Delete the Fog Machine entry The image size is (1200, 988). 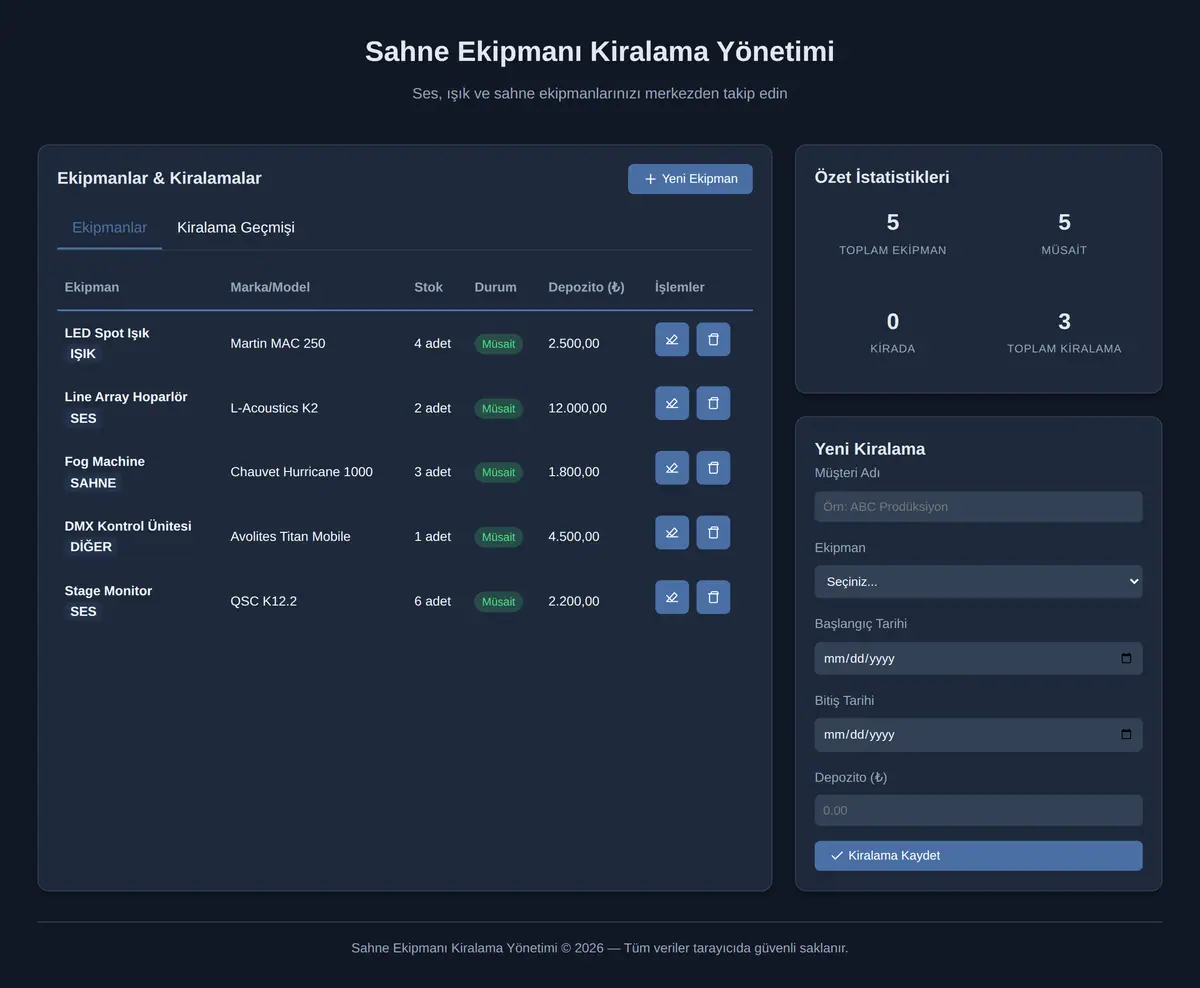point(713,468)
